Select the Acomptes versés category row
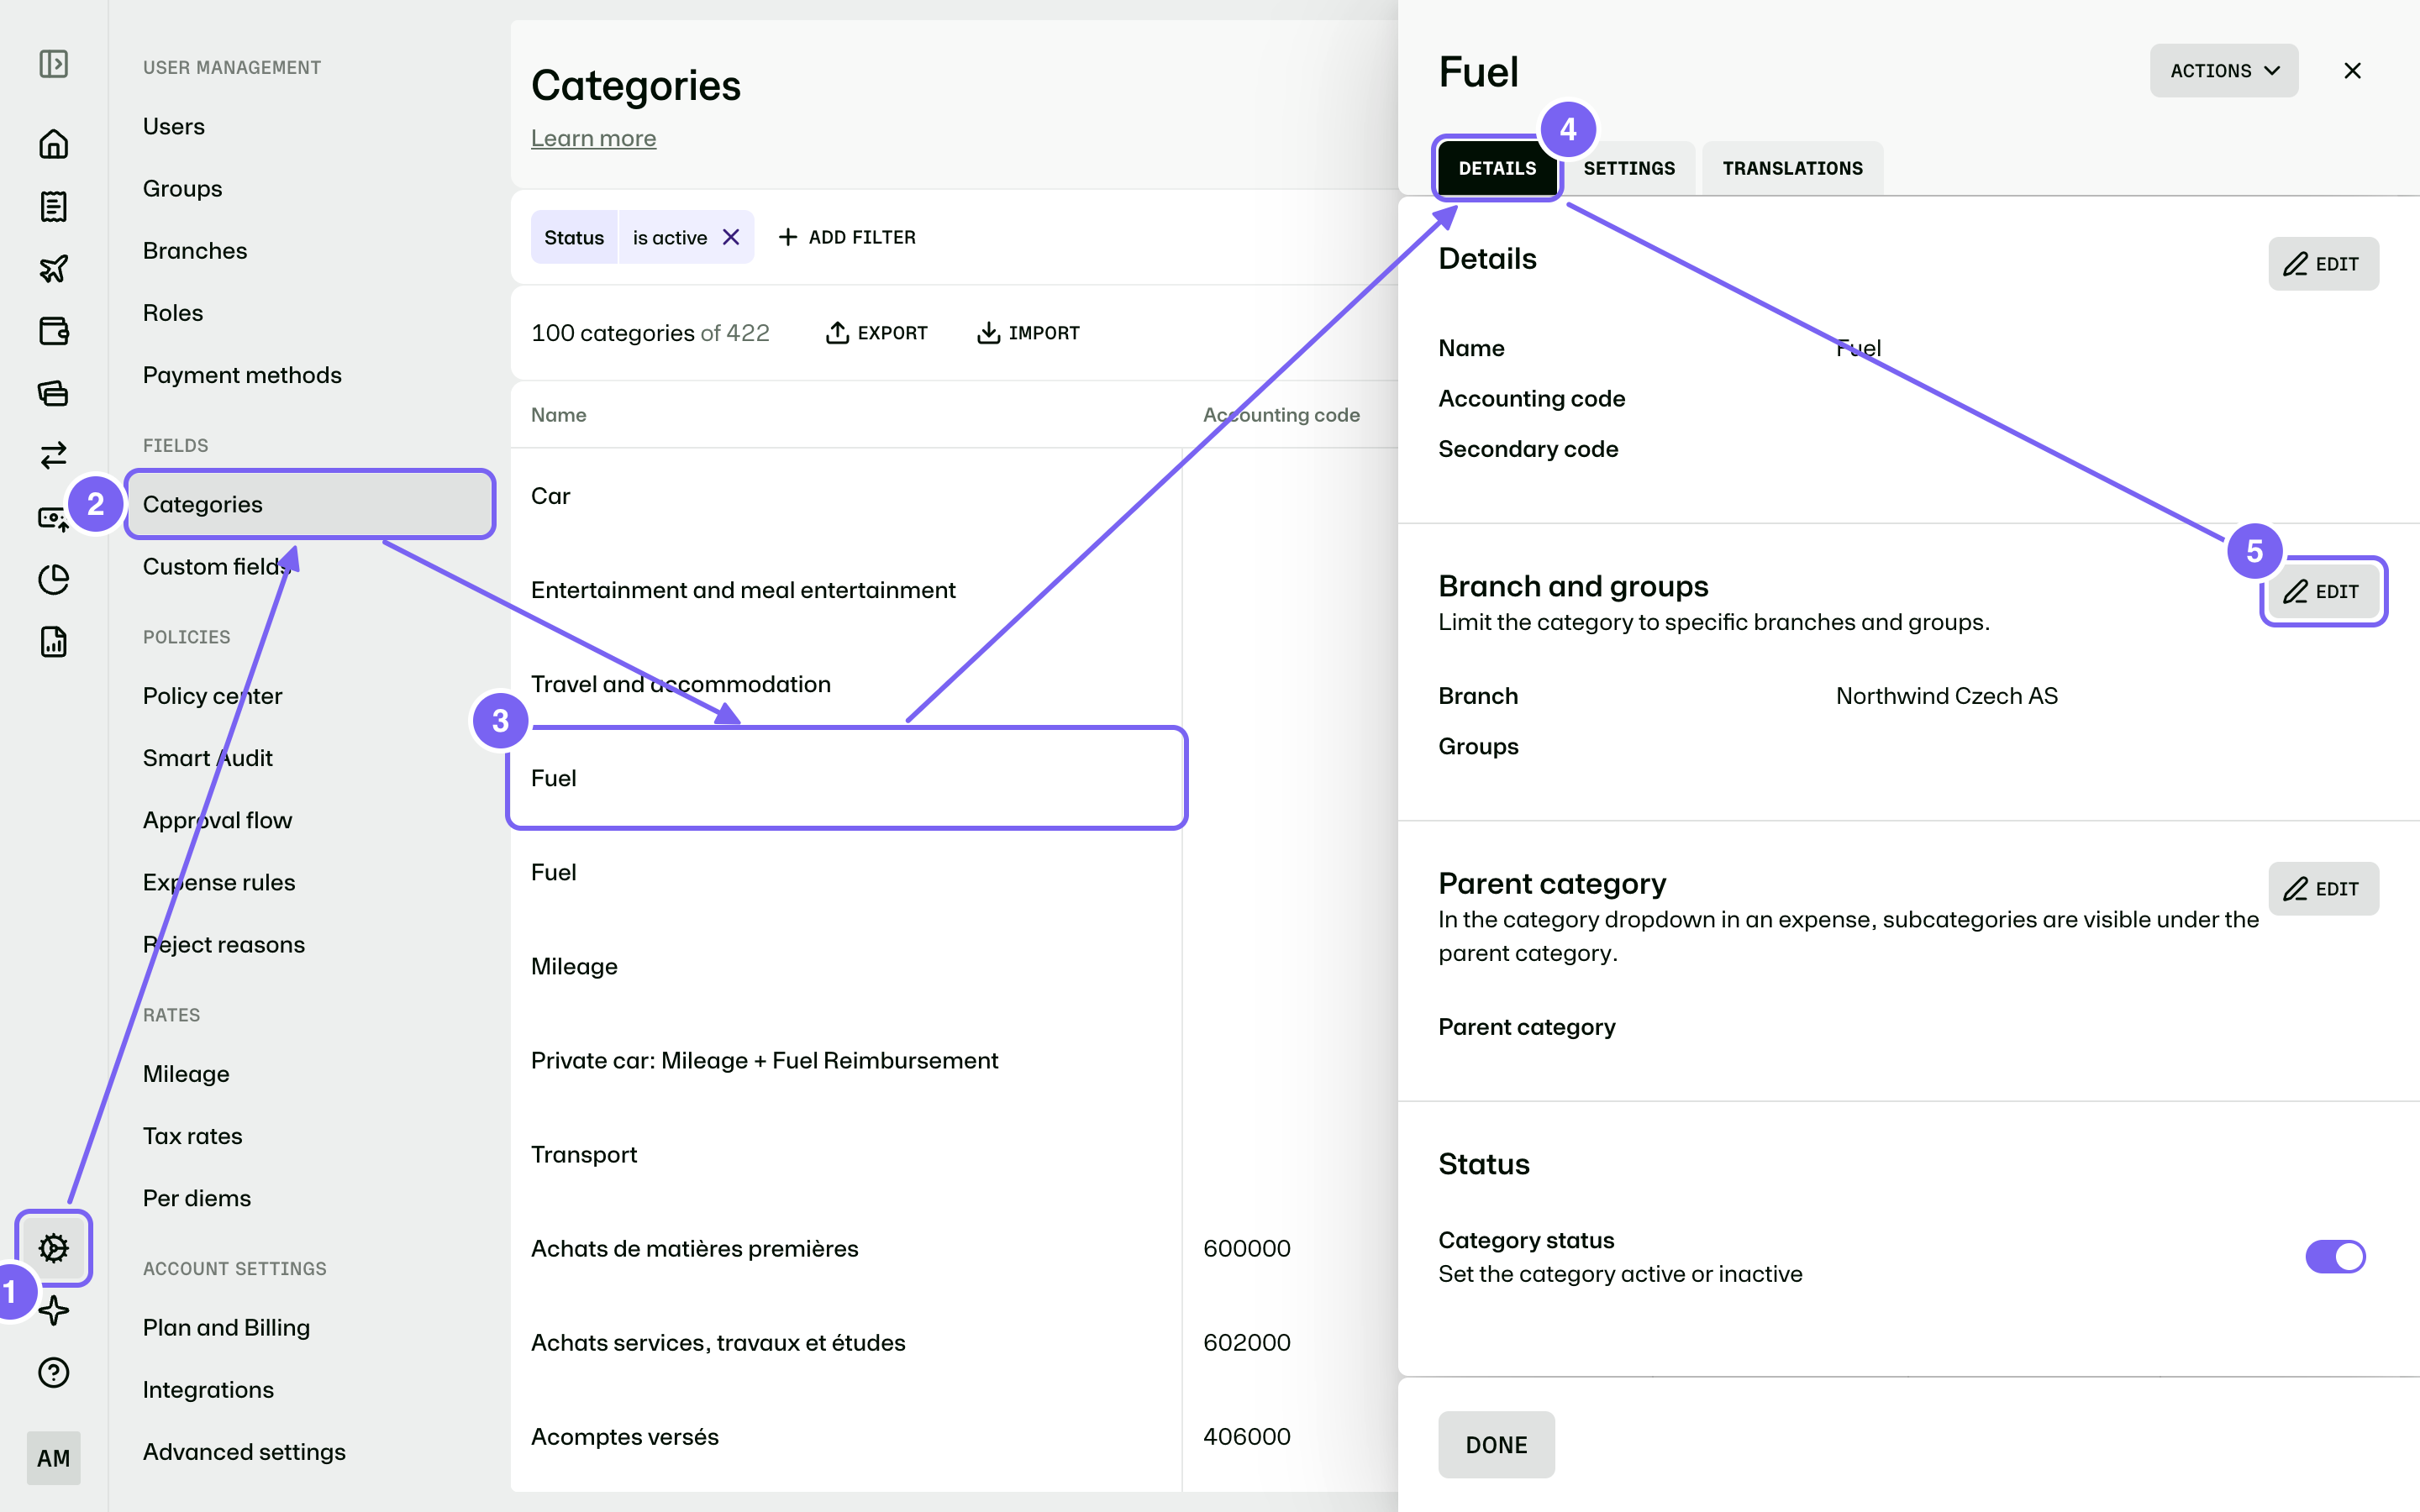Screen dimensions: 2420x1512 click(846, 1436)
